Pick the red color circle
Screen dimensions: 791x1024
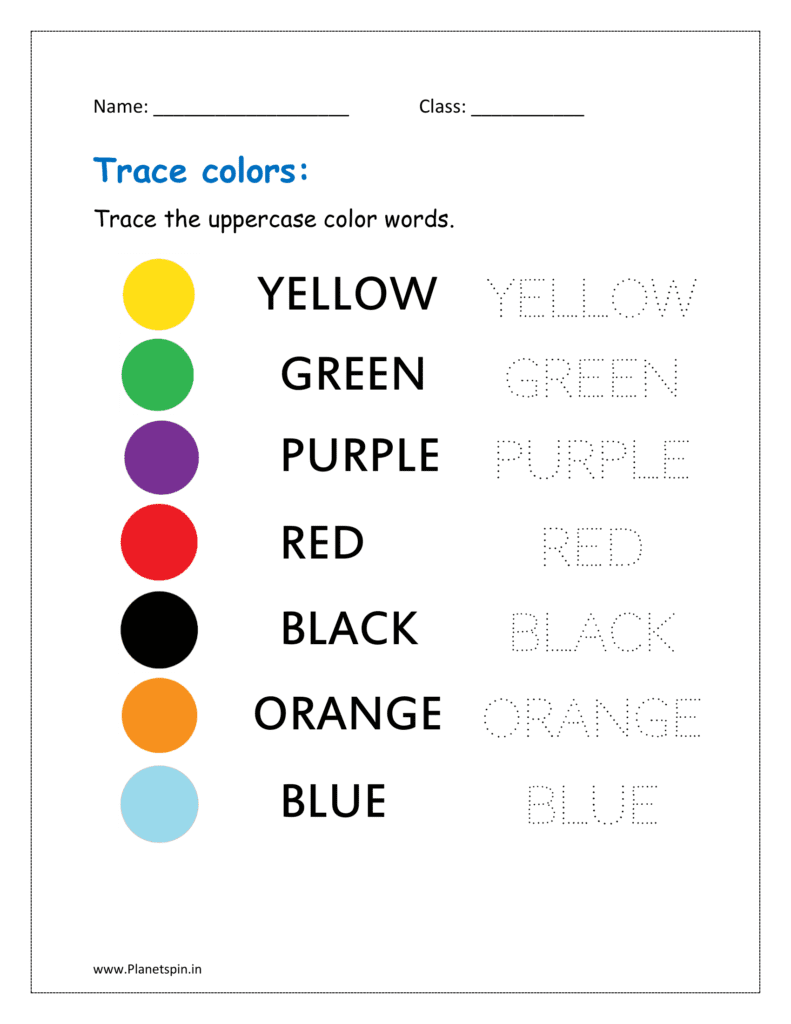[158, 543]
